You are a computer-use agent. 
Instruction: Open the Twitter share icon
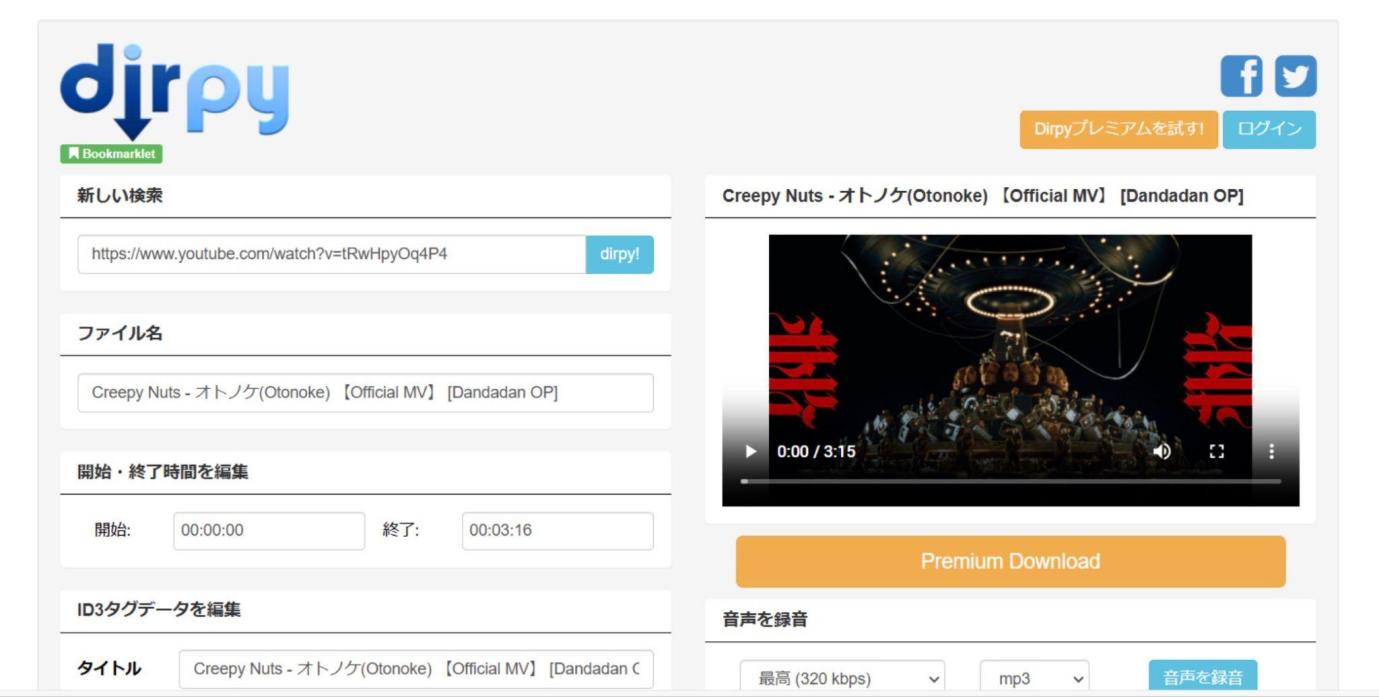(x=1296, y=76)
